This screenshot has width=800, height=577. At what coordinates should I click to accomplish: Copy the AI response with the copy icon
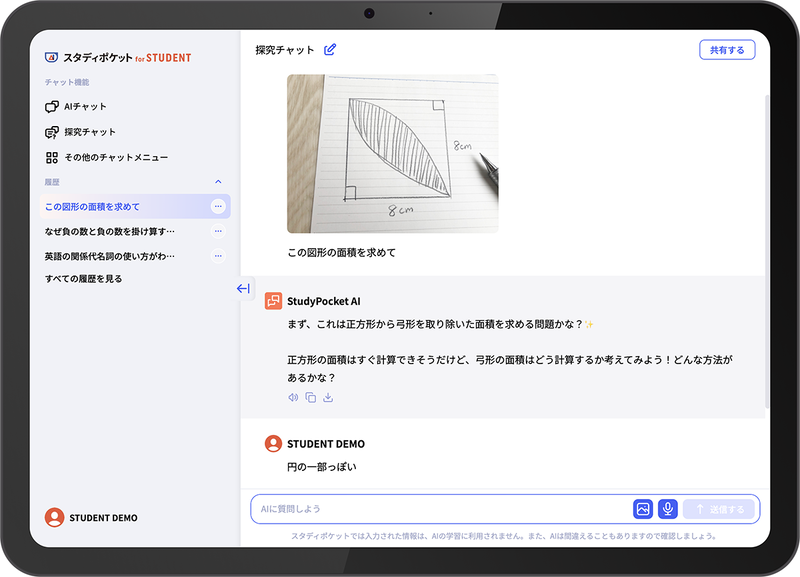311,397
